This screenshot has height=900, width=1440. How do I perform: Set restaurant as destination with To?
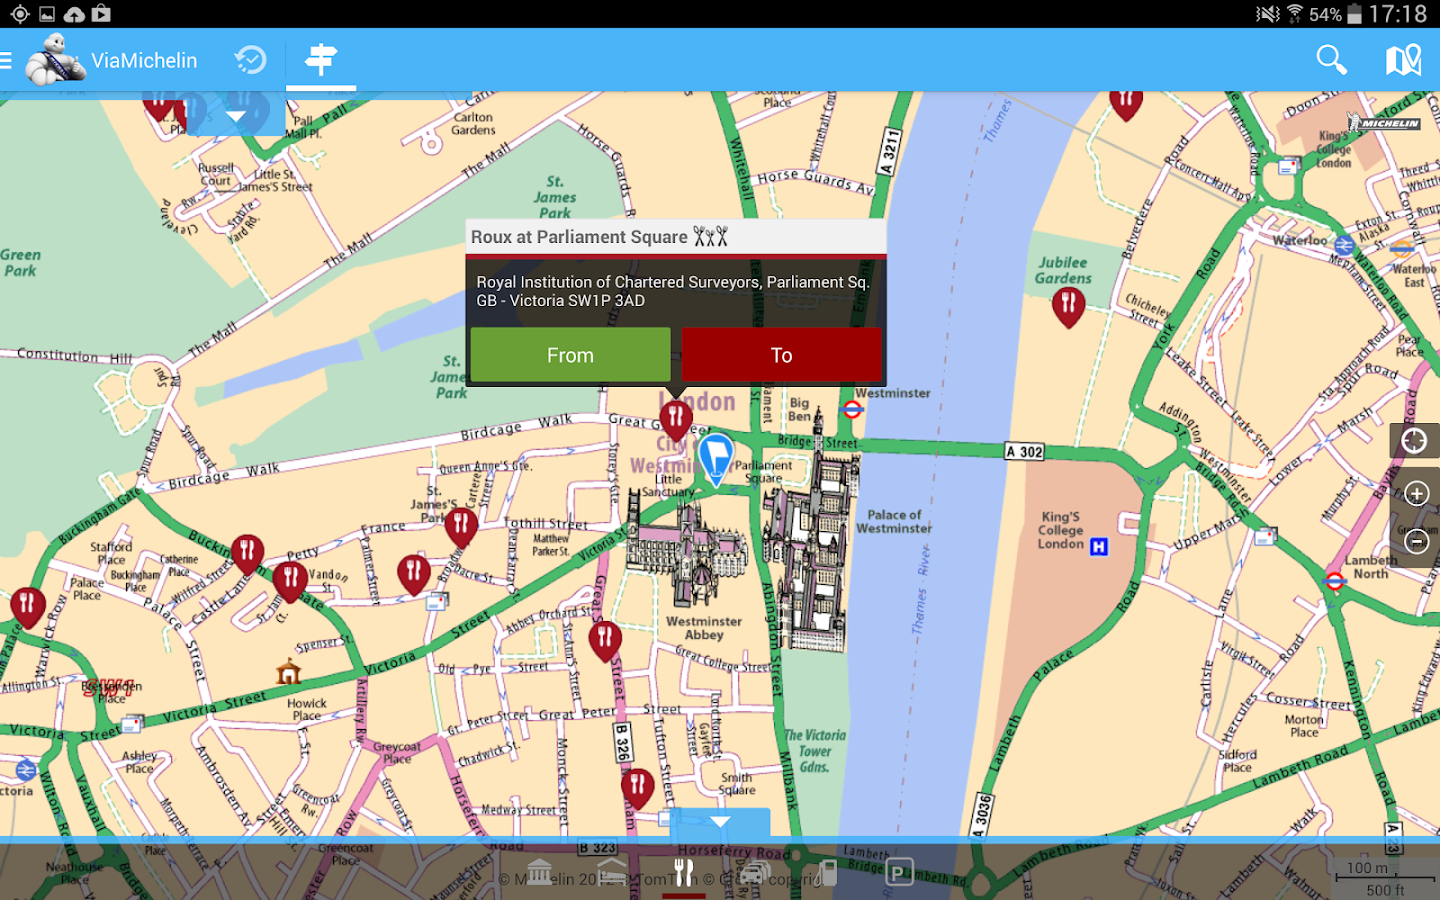point(781,355)
